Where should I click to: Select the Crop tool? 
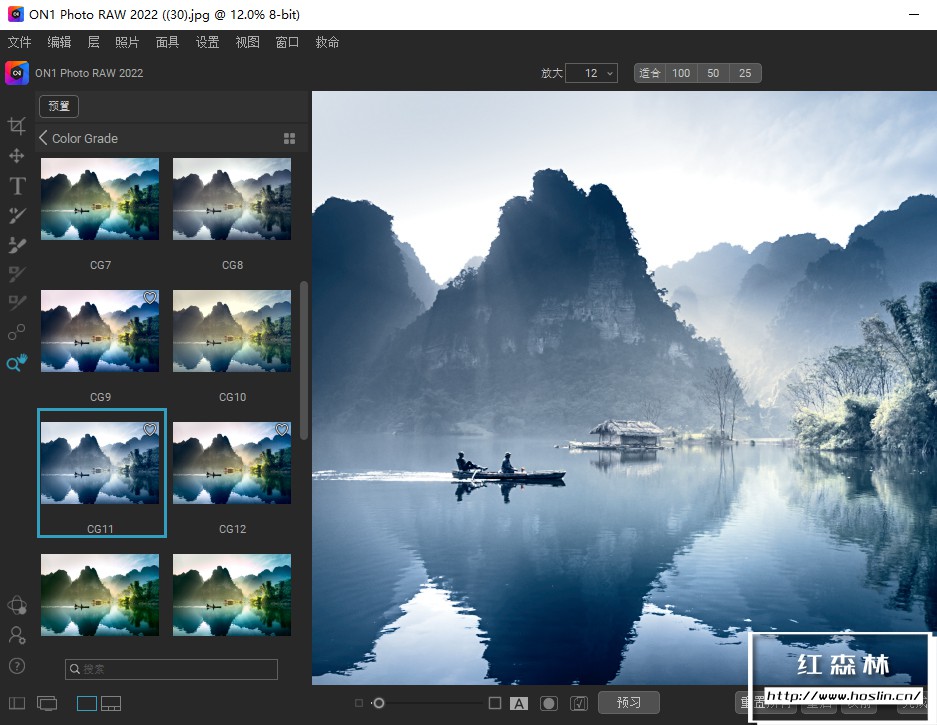pos(17,126)
